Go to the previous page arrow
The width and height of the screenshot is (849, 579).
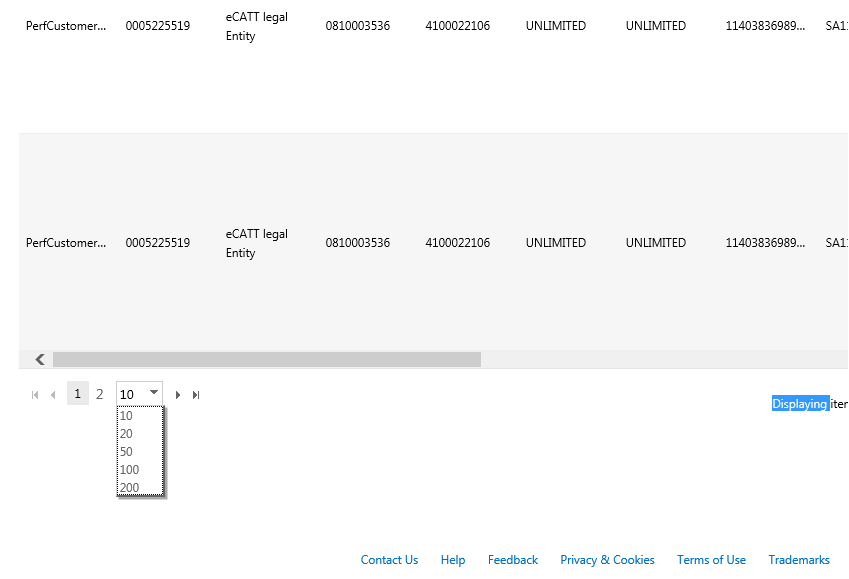pos(53,395)
